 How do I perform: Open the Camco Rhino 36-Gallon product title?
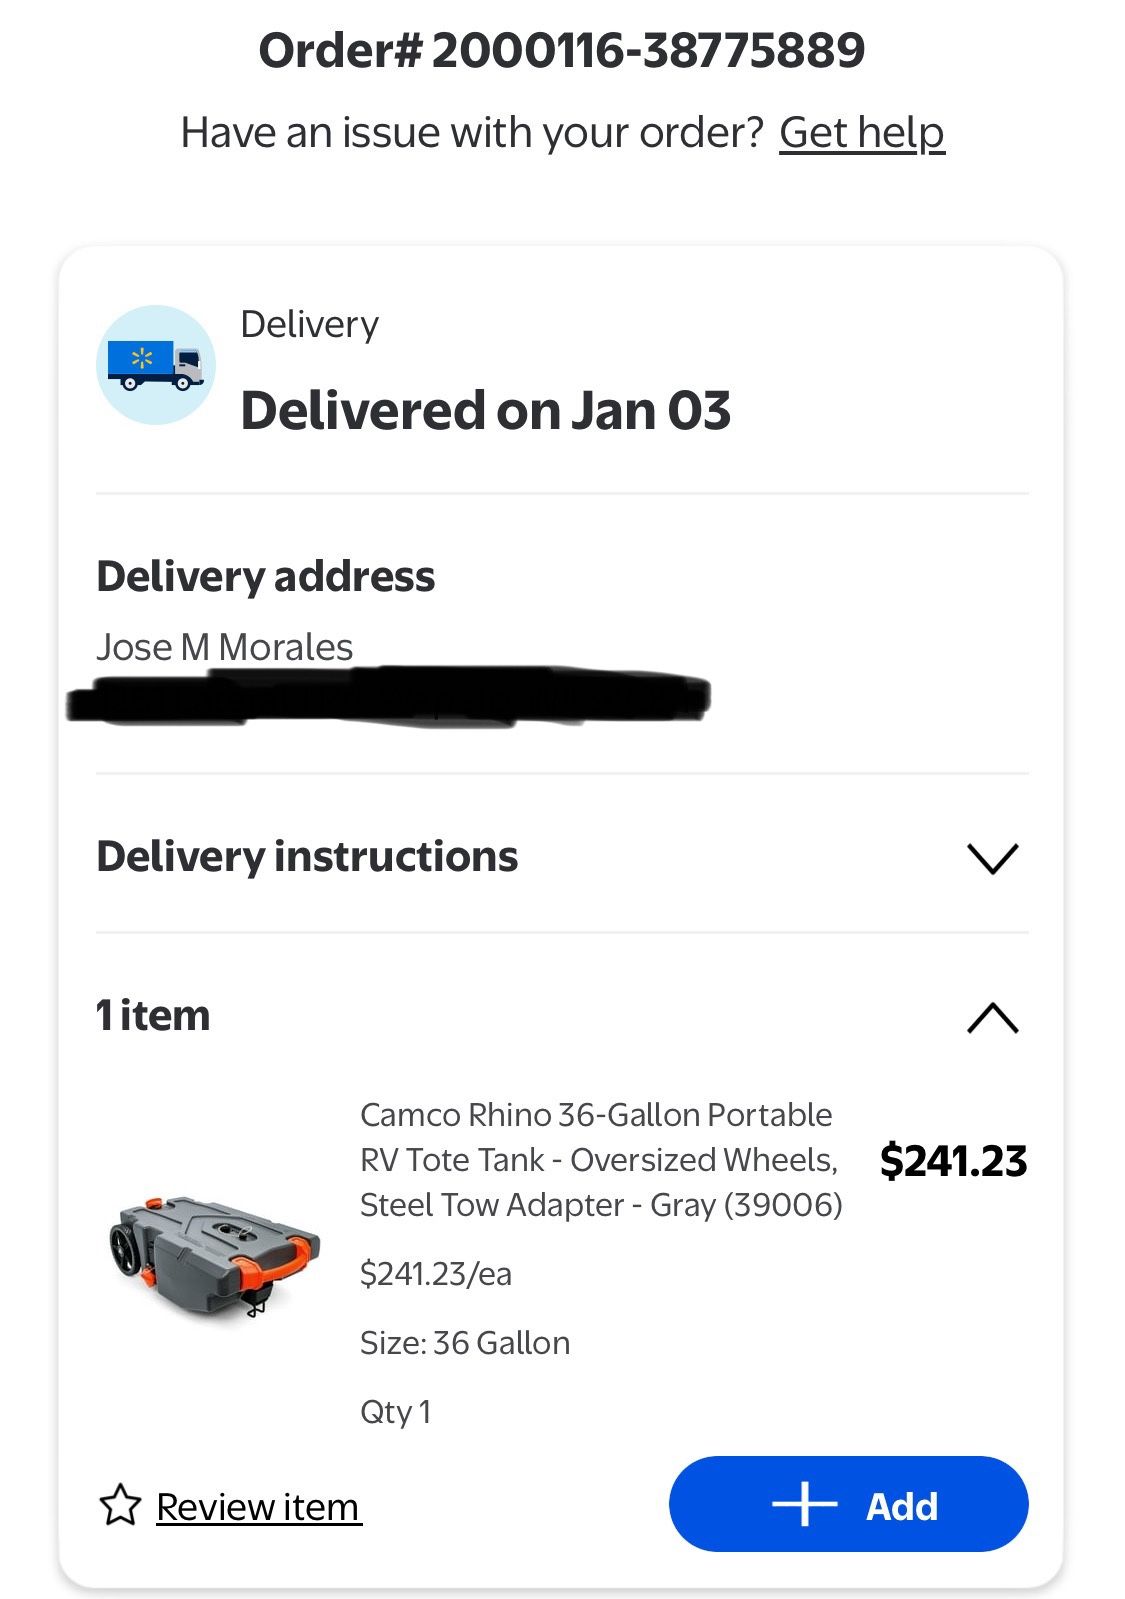[600, 1160]
